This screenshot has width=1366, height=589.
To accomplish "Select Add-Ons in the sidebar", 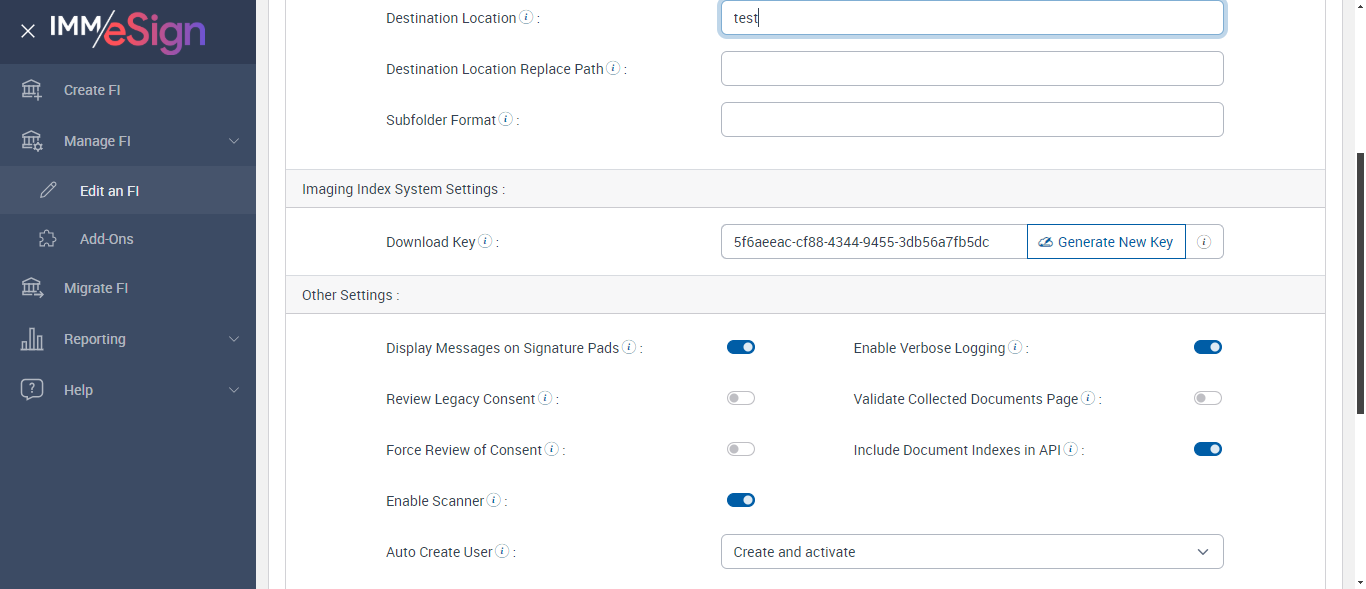I will pos(107,239).
